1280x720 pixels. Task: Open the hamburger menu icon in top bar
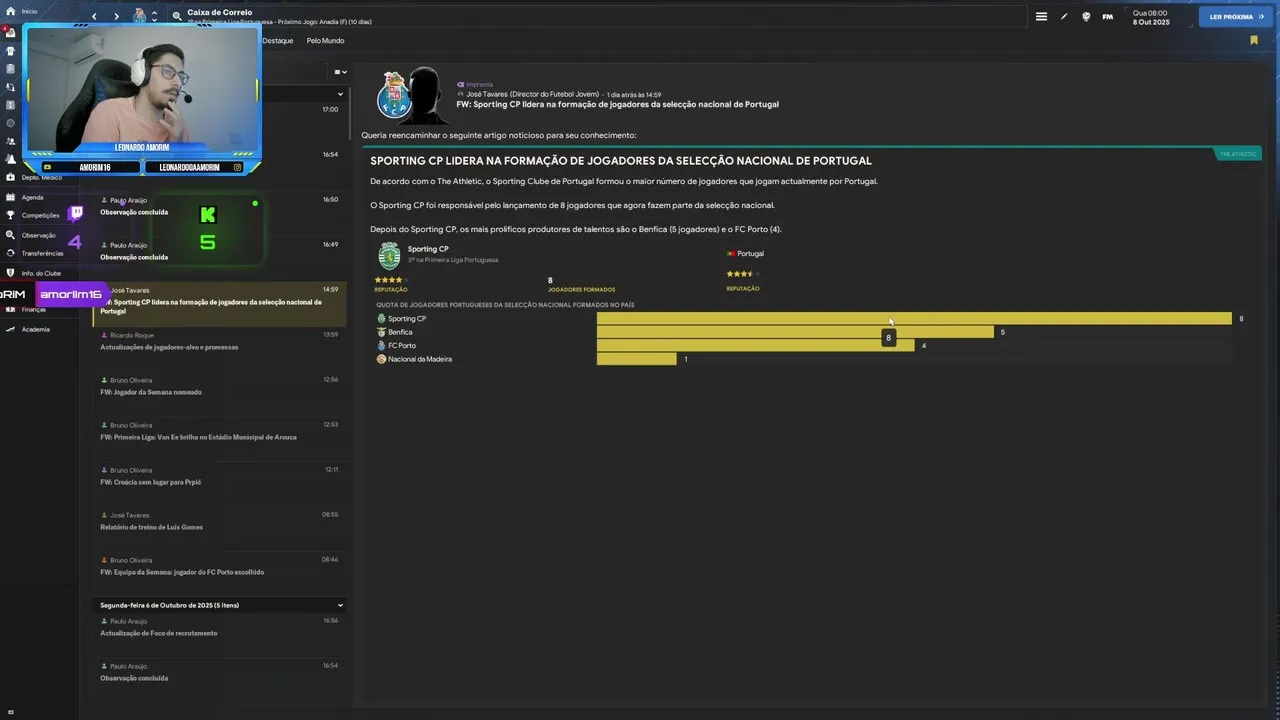[x=1041, y=16]
